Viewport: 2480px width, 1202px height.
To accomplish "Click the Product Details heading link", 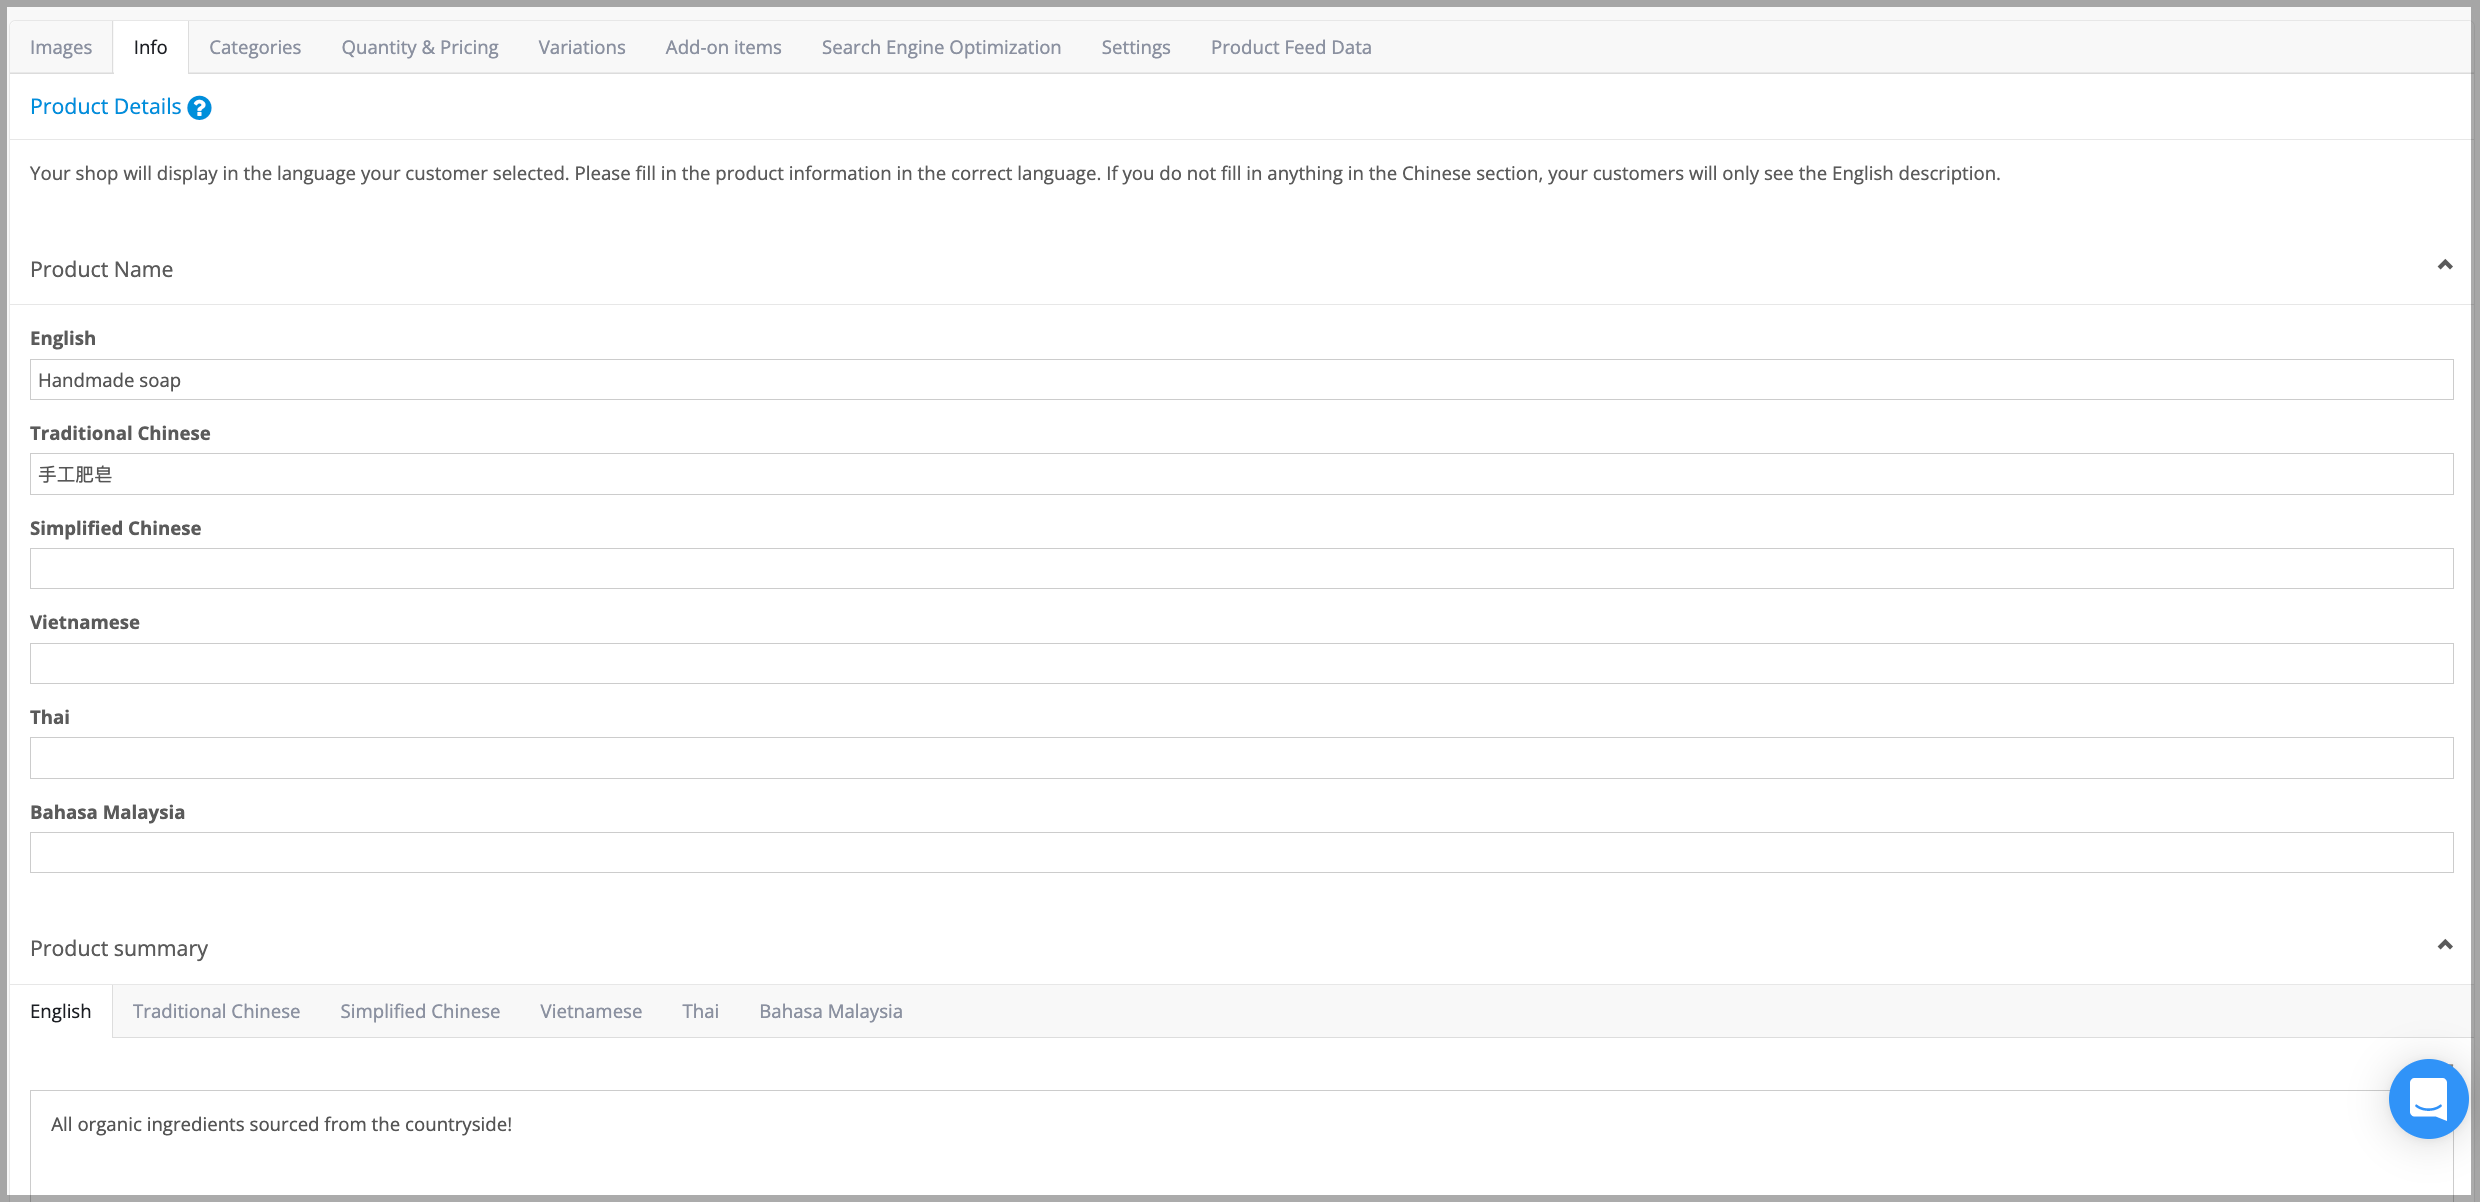I will point(106,107).
